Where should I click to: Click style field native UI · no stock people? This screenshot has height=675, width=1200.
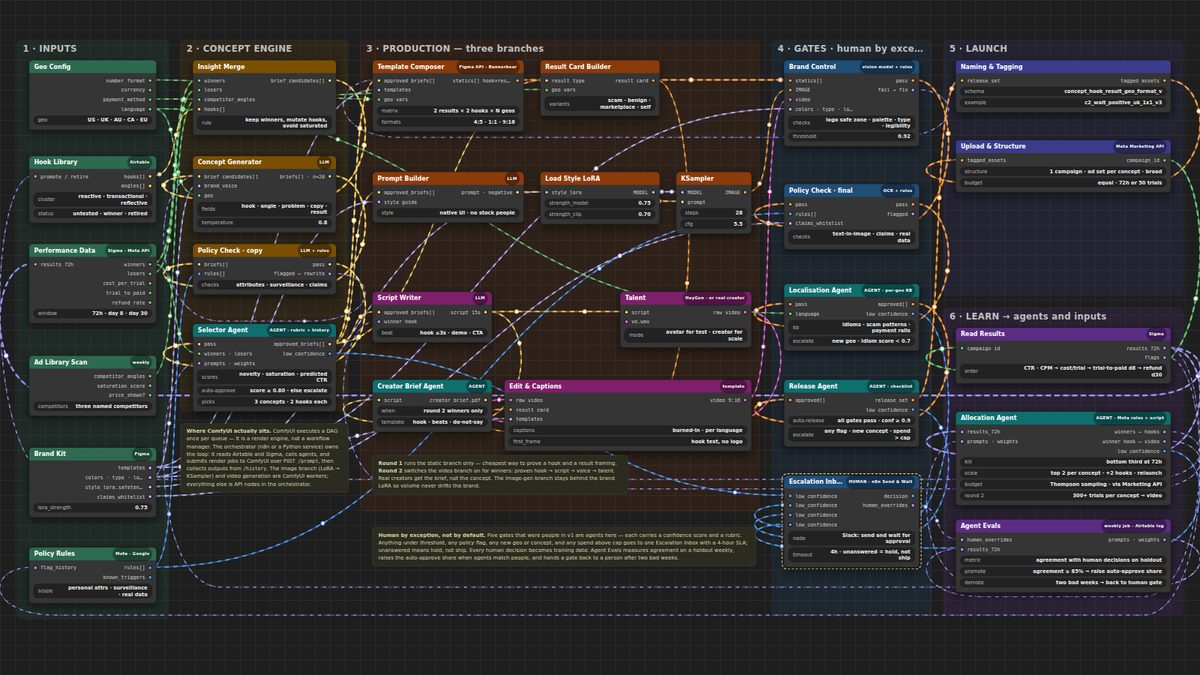coord(447,213)
